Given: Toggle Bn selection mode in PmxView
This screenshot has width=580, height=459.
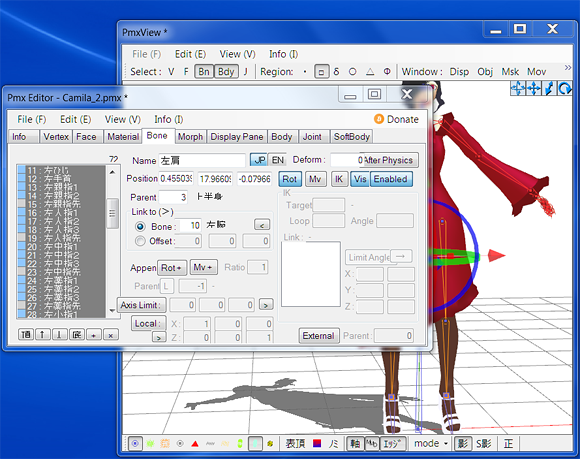Looking at the screenshot, I should coord(204,71).
